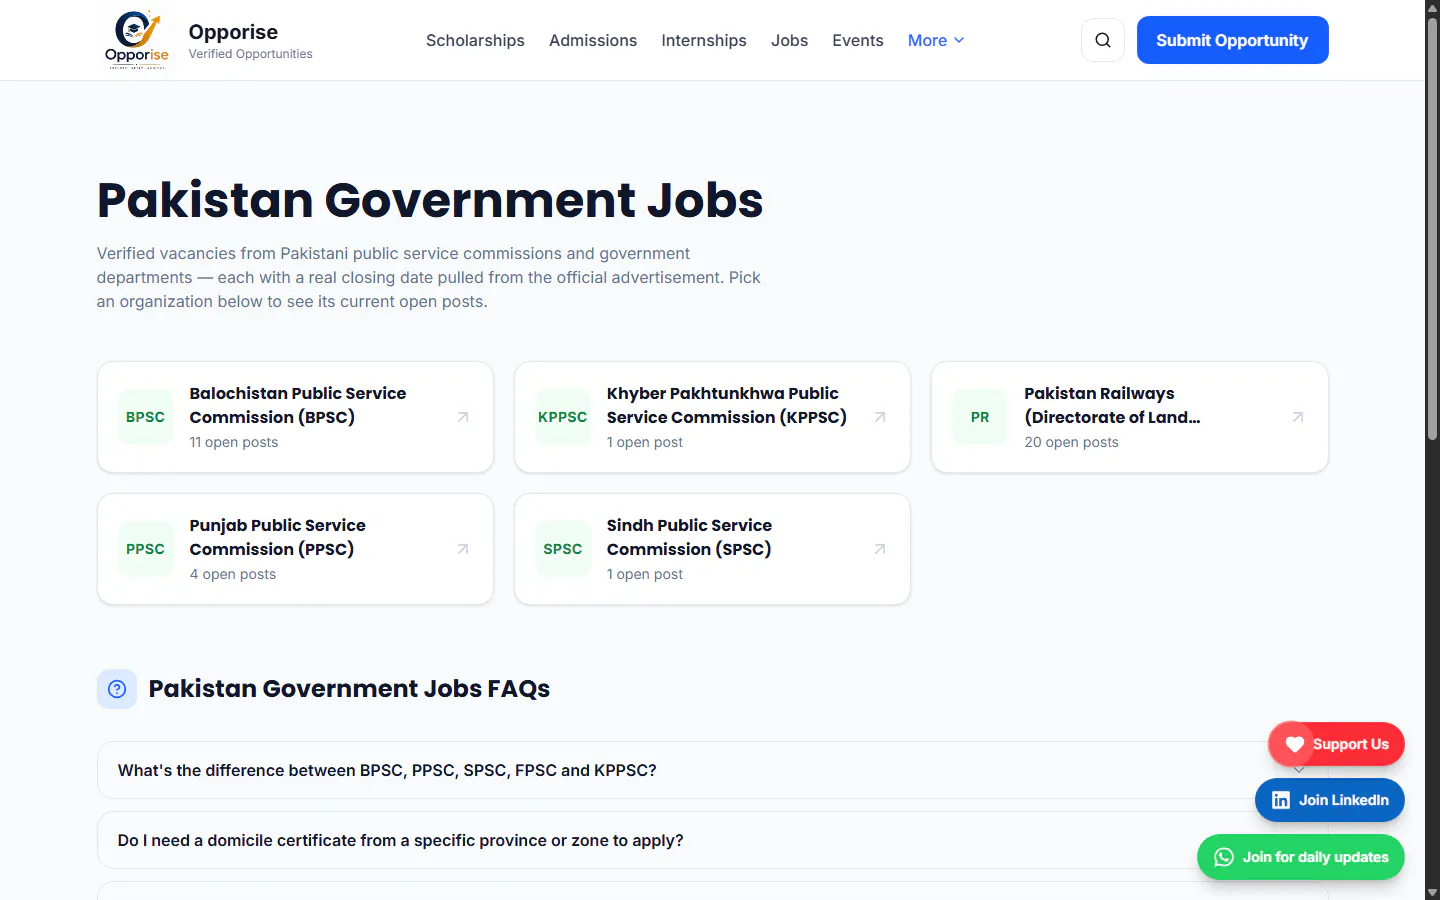Click the SPSC badge icon
This screenshot has height=900, width=1440.
point(562,549)
